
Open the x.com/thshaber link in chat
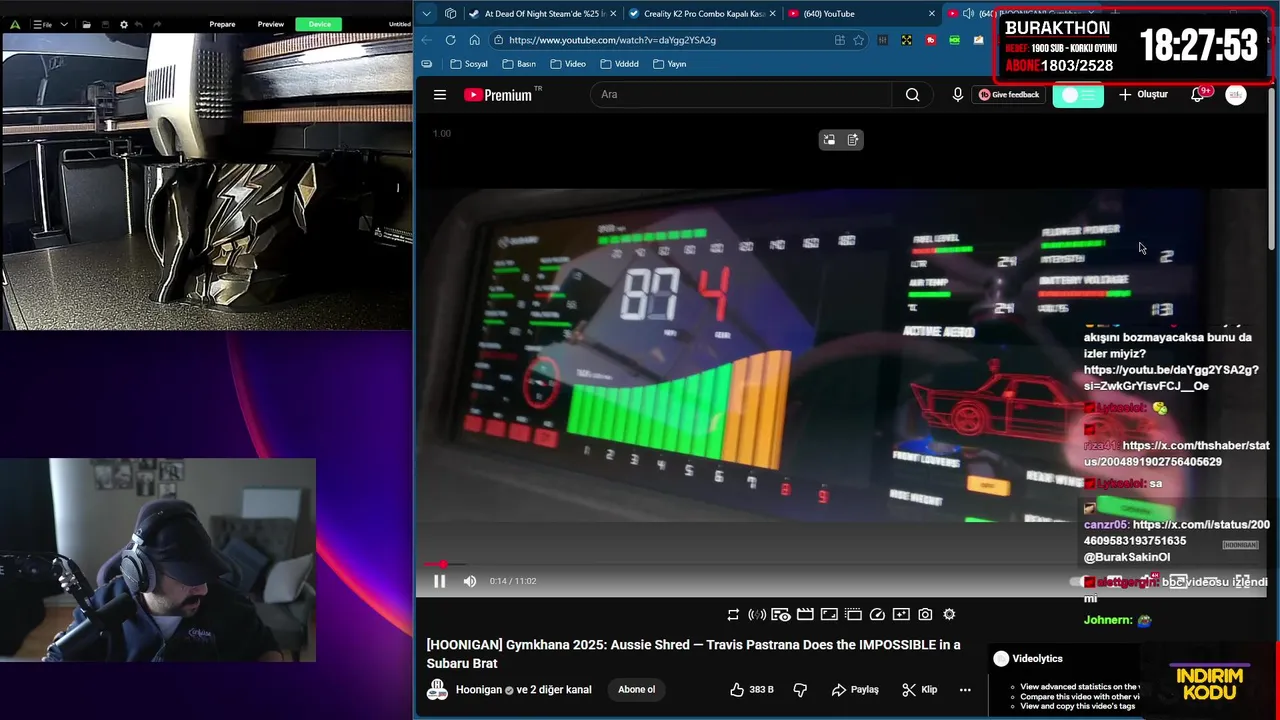[1177, 454]
